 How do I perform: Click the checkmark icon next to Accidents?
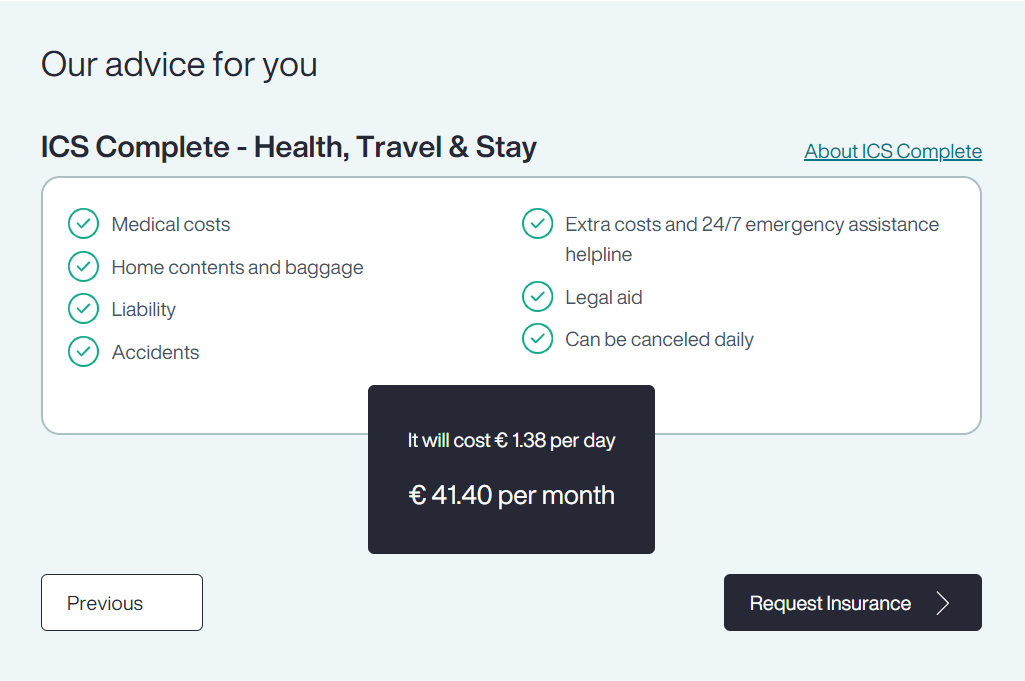[x=83, y=352]
